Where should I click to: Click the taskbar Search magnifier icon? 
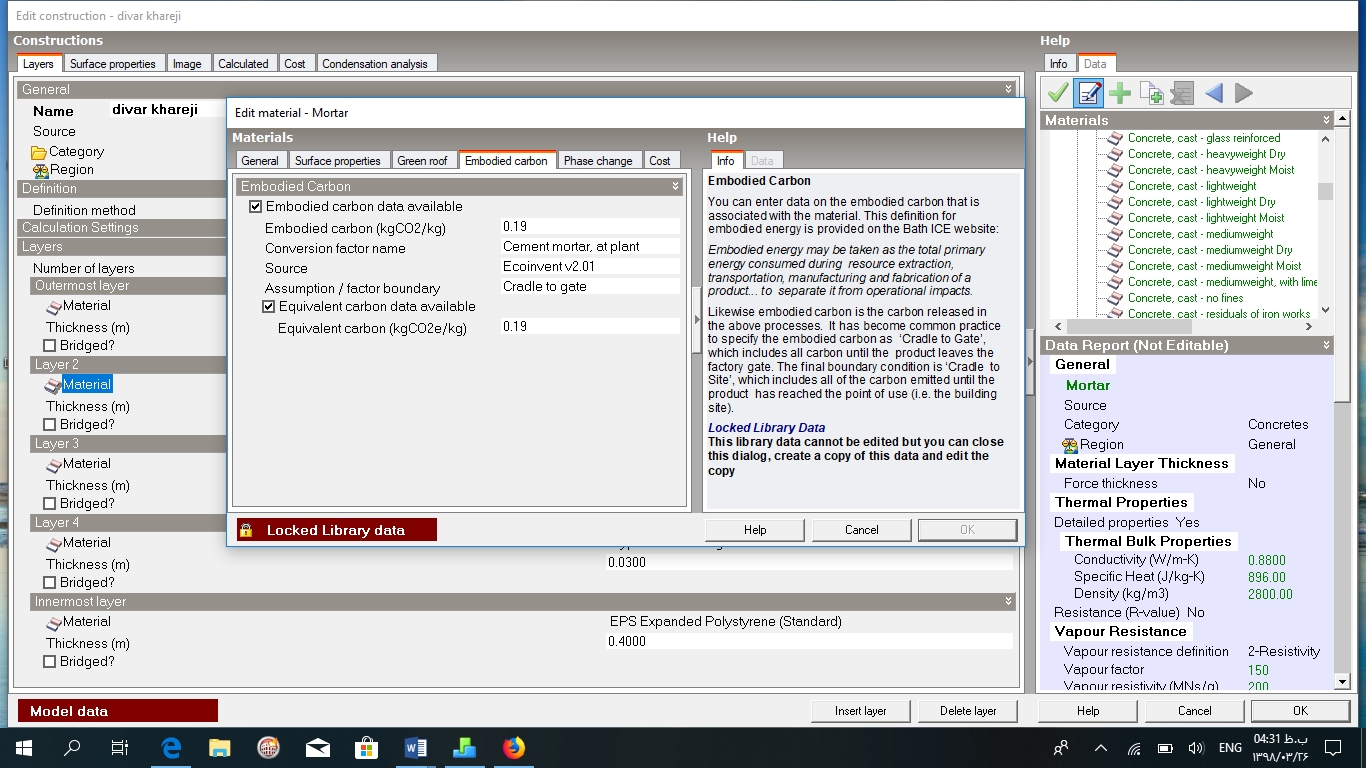pyautogui.click(x=72, y=747)
